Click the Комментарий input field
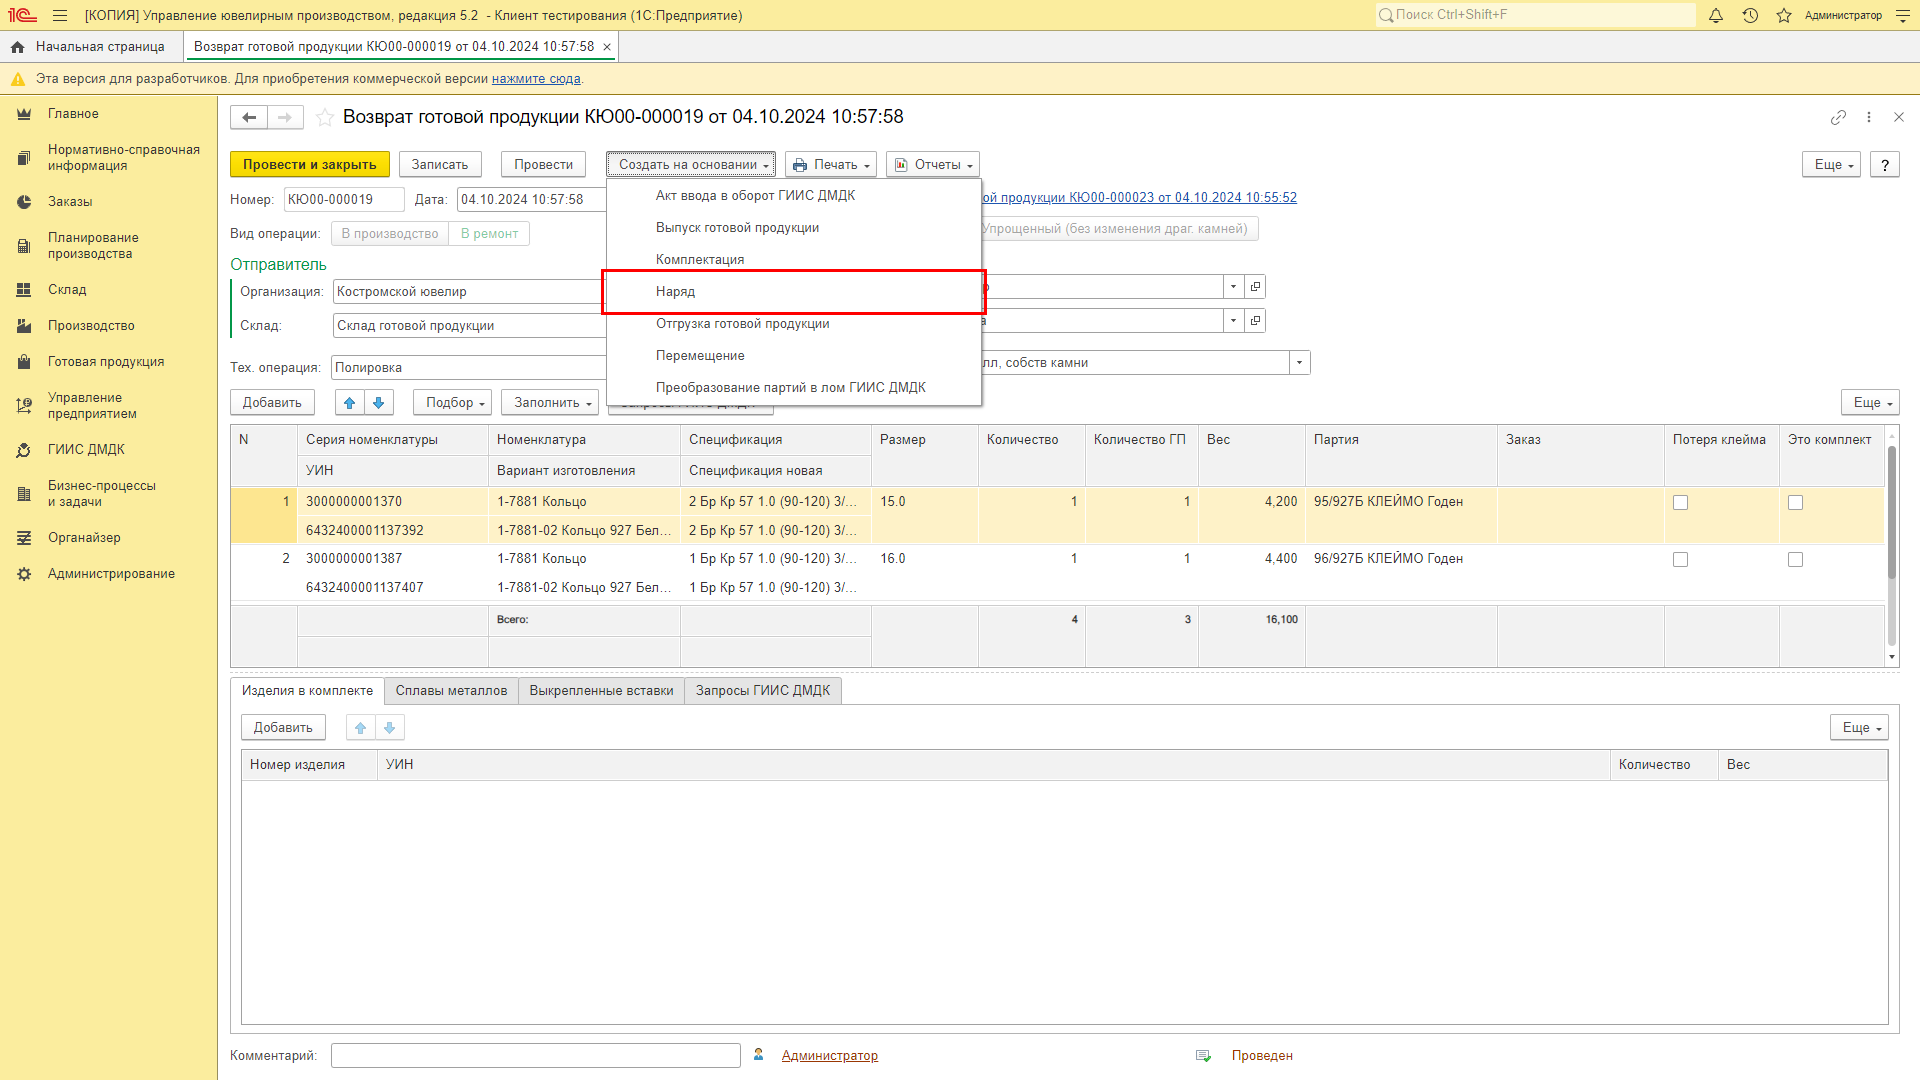 (536, 1055)
